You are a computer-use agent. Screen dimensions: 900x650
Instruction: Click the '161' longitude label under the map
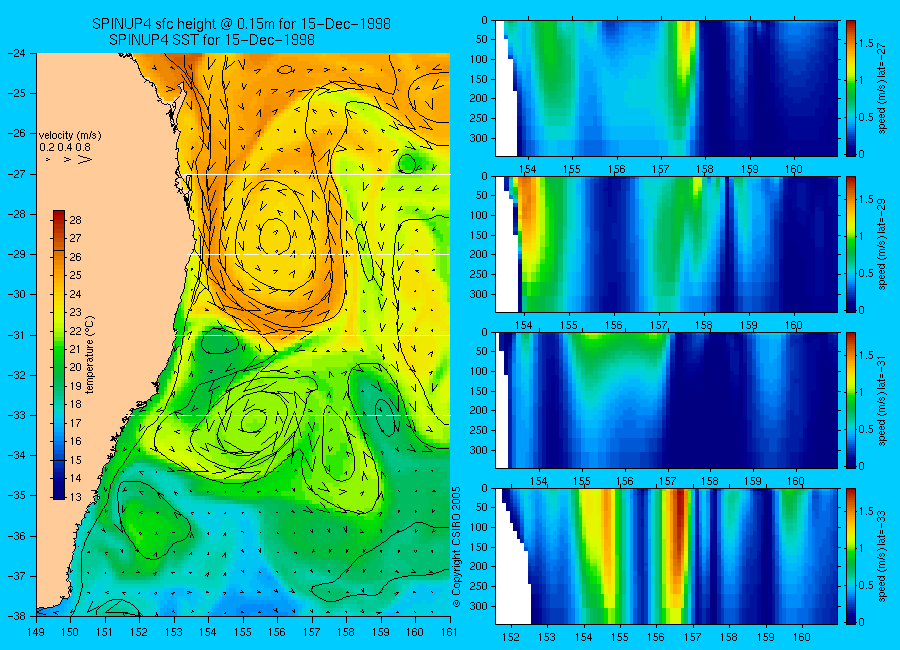point(449,632)
